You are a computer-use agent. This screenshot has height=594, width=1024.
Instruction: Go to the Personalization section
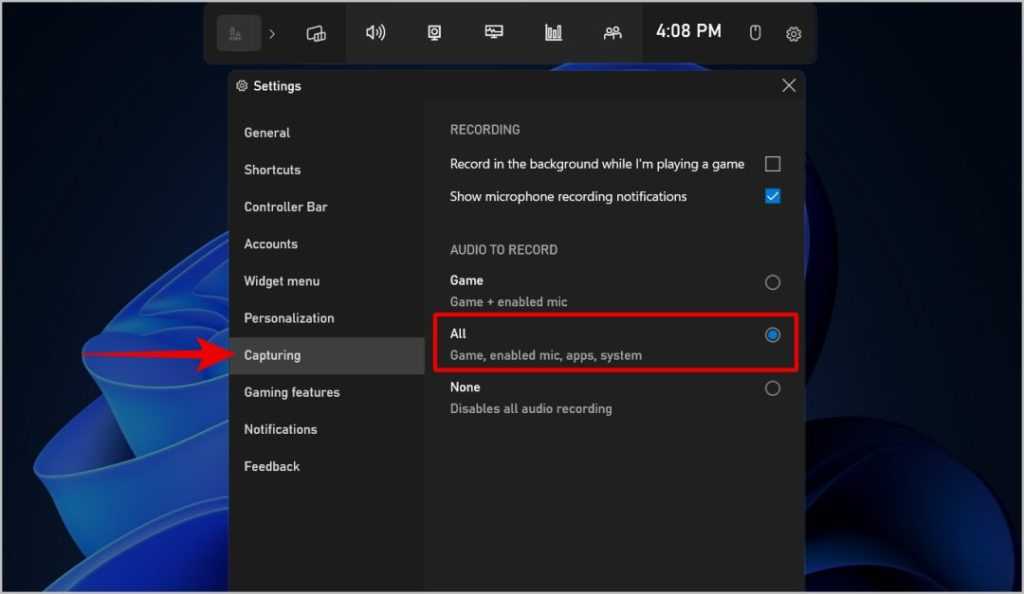tap(289, 318)
